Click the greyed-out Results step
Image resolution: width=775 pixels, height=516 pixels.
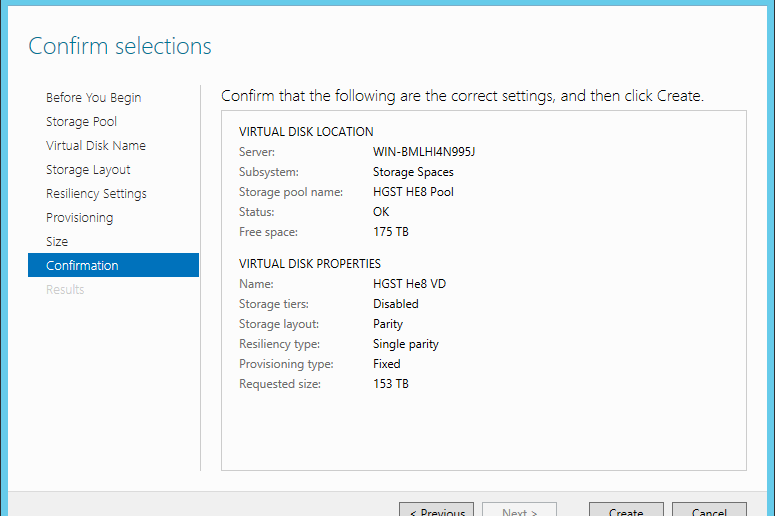65,290
